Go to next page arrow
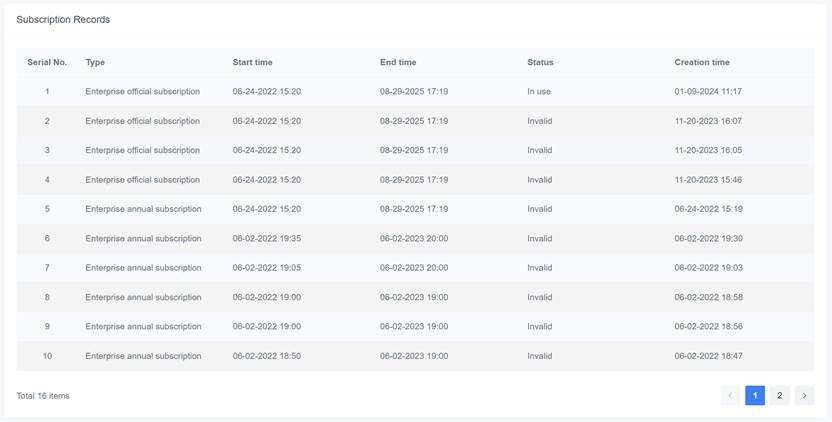Viewport: 832px width, 422px height. click(x=804, y=396)
